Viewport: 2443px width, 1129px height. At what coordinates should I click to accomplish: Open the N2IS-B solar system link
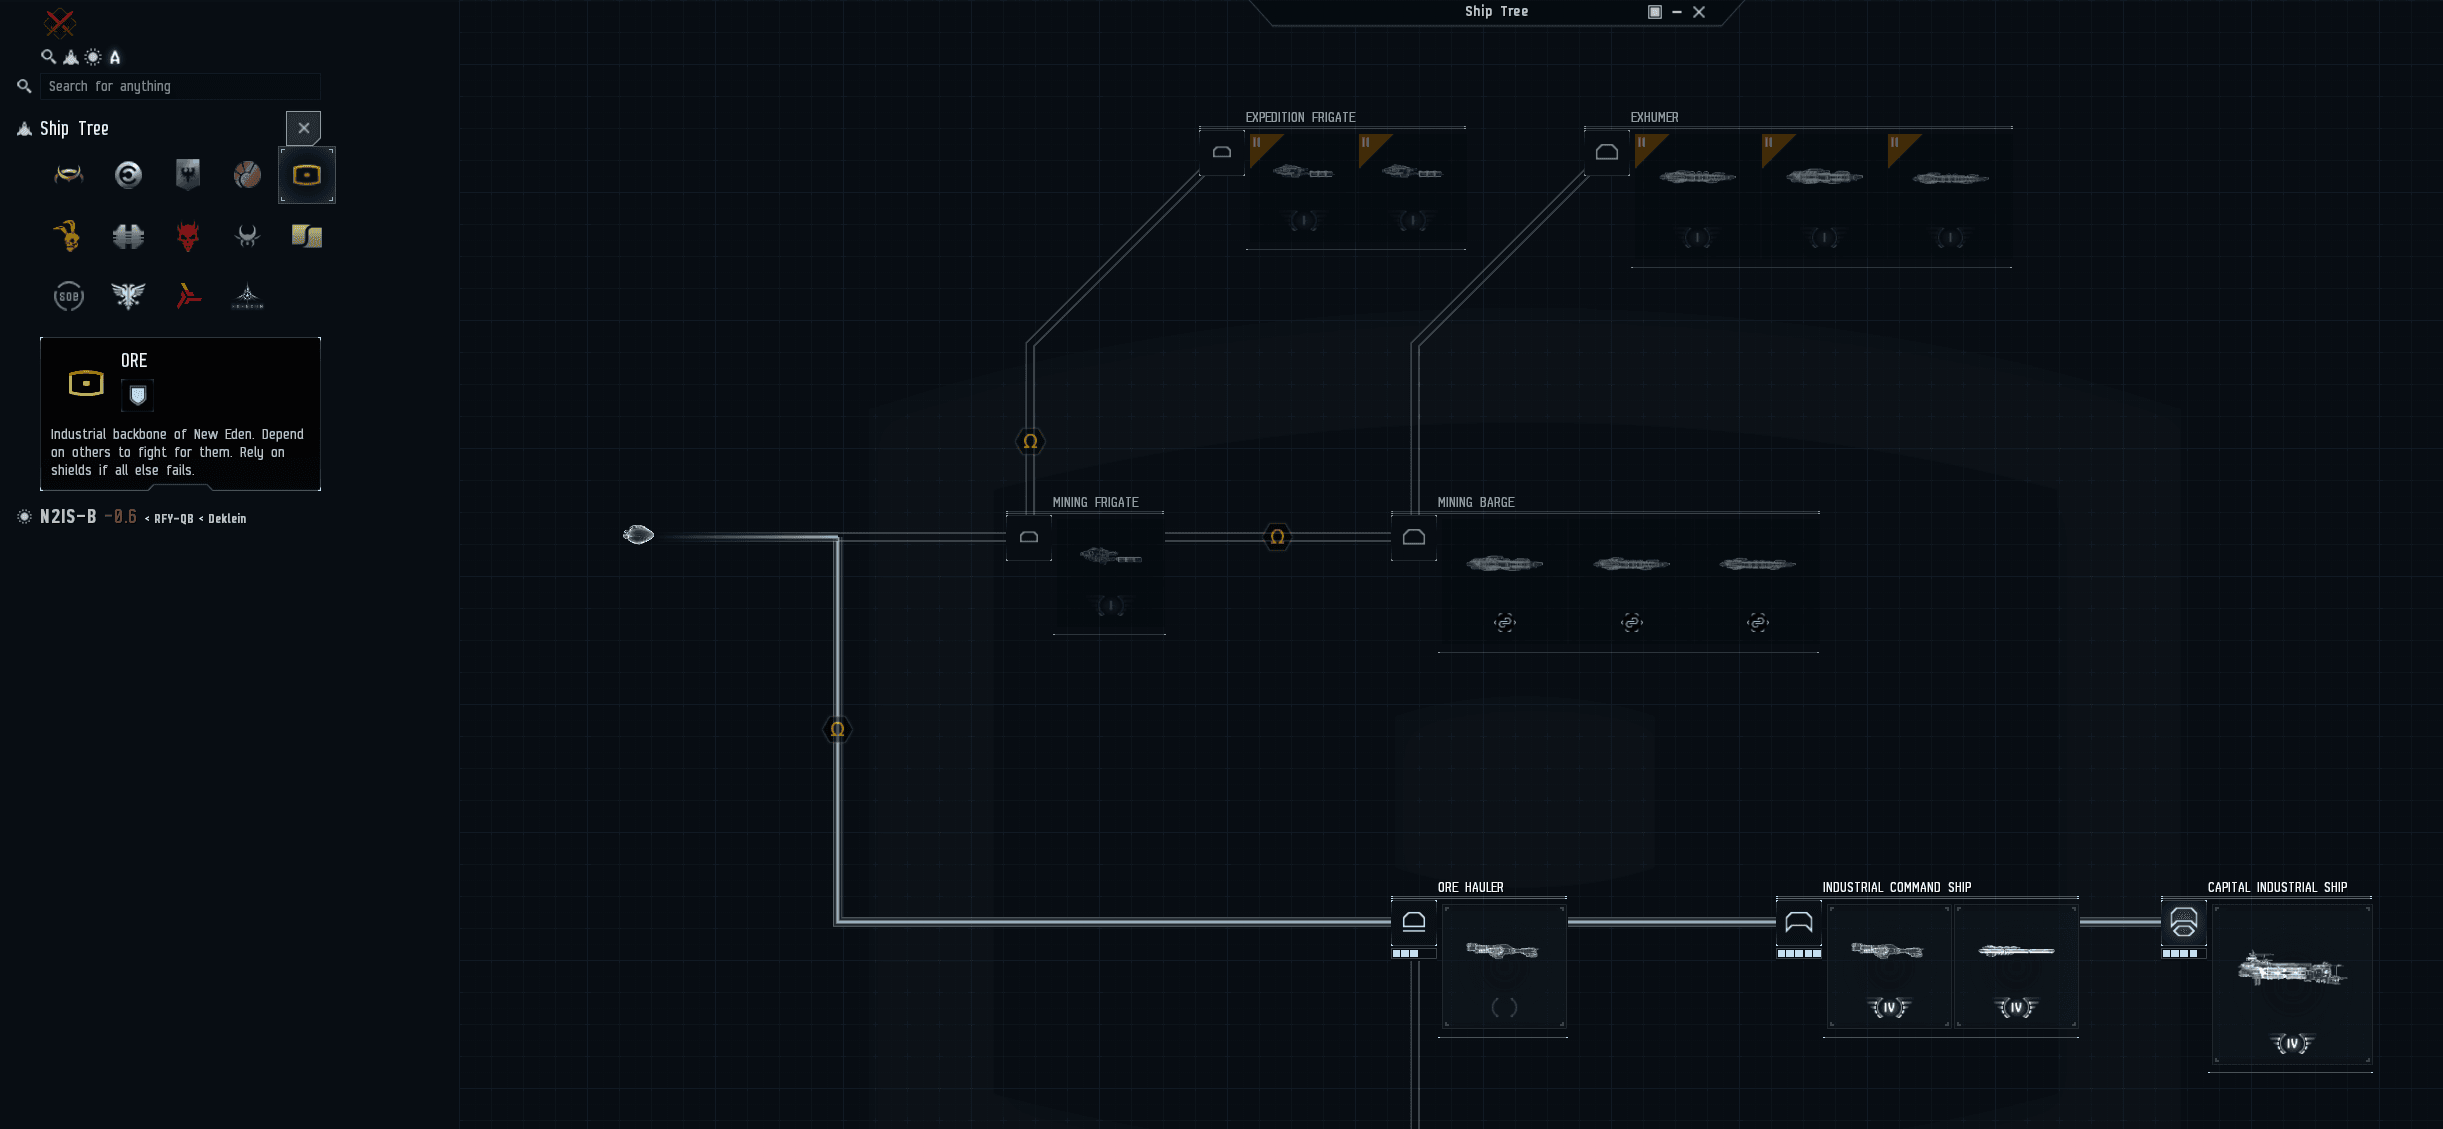coord(68,517)
